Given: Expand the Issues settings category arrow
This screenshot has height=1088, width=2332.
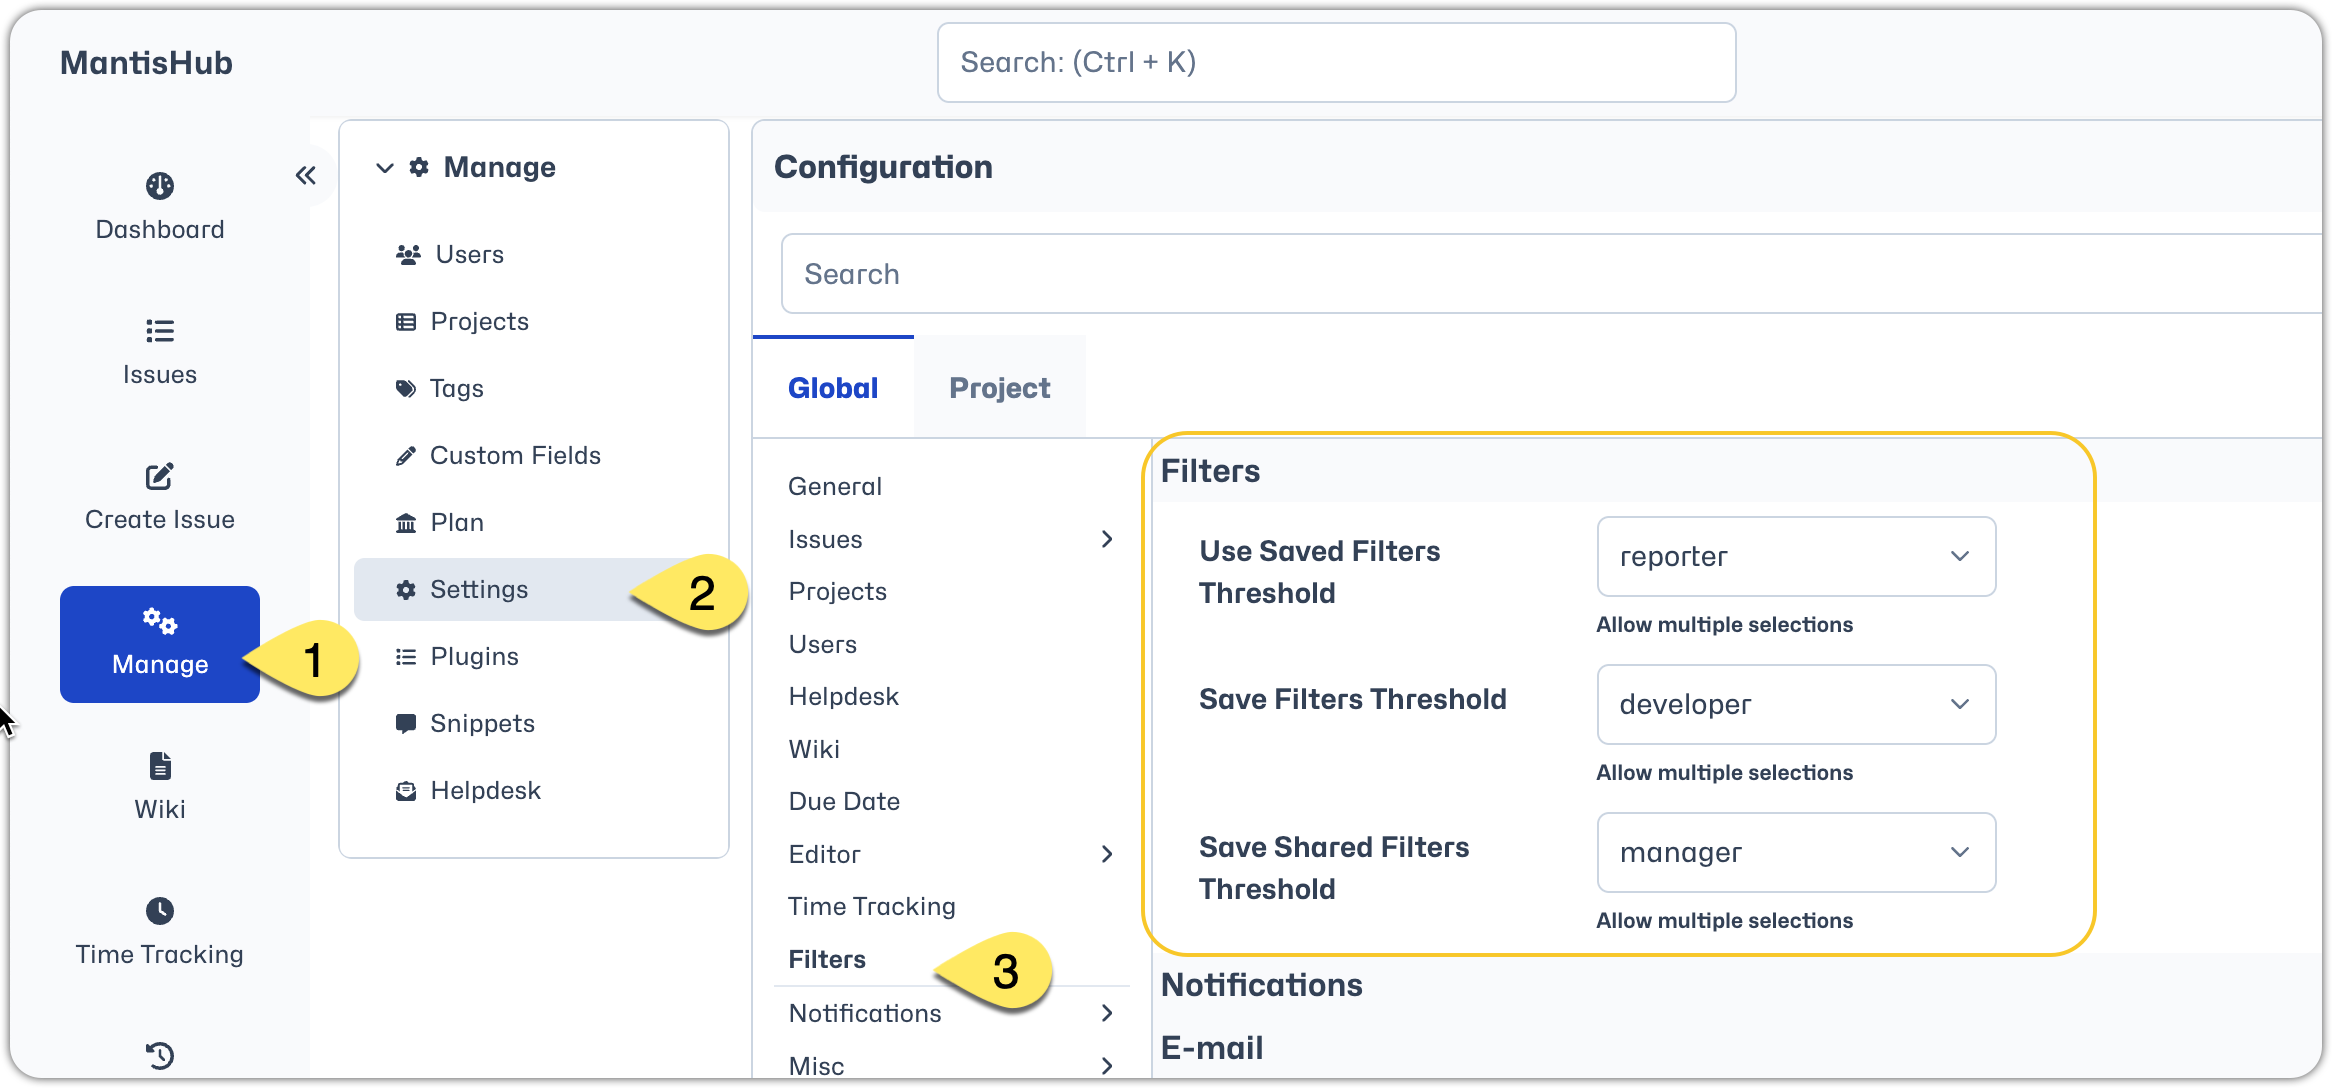Looking at the screenshot, I should pyautogui.click(x=1107, y=539).
